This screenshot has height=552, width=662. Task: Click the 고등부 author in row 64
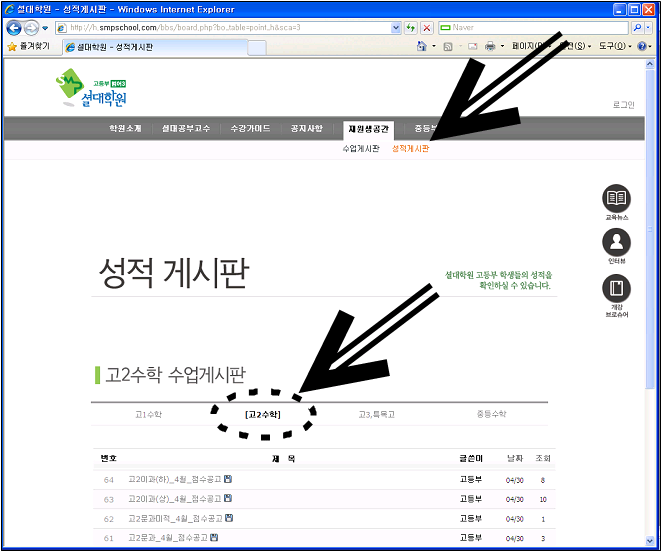471,479
